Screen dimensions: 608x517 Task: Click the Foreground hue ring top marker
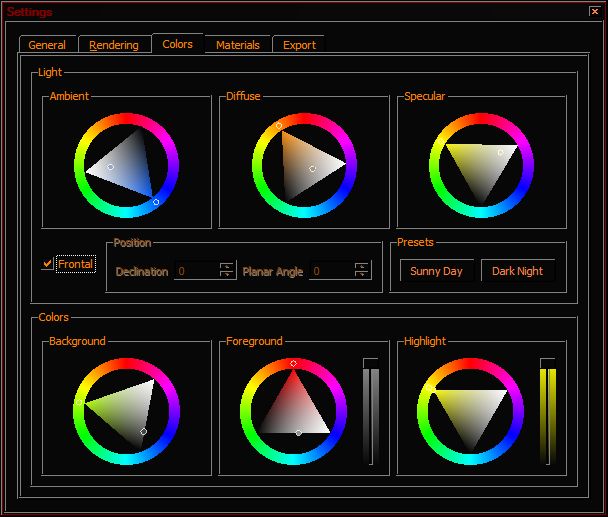click(x=294, y=363)
